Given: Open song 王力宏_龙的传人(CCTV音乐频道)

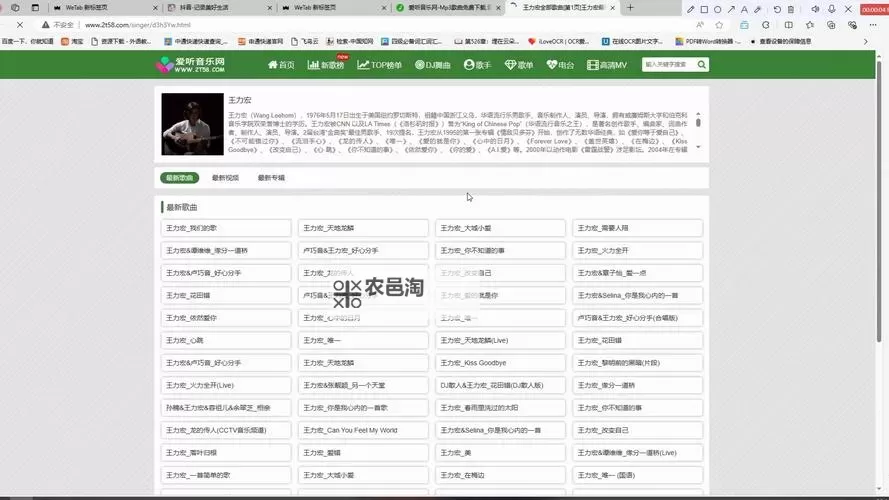Looking at the screenshot, I should (x=226, y=430).
